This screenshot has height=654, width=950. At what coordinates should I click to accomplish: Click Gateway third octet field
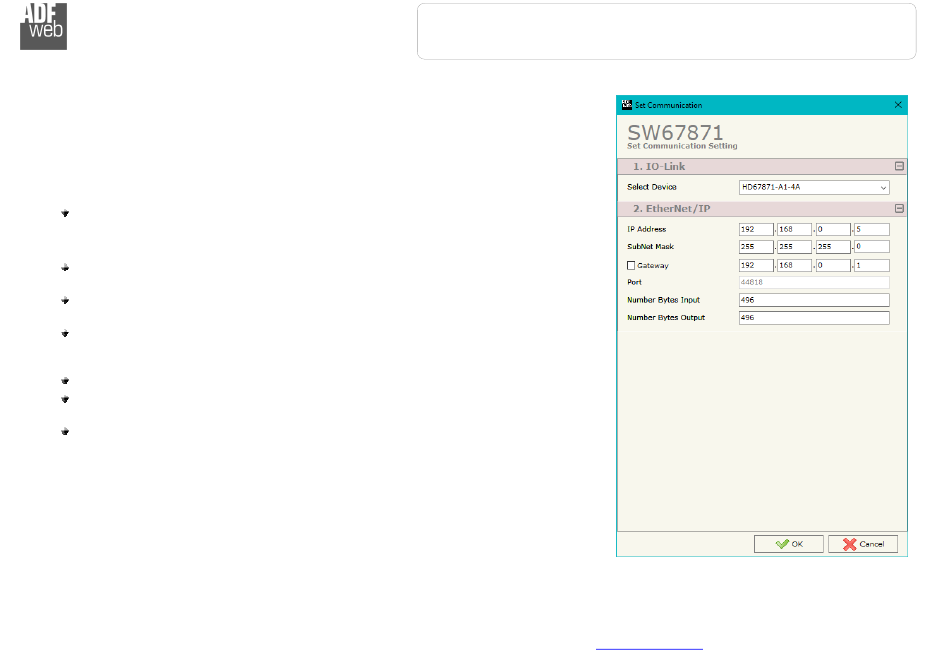[833, 265]
